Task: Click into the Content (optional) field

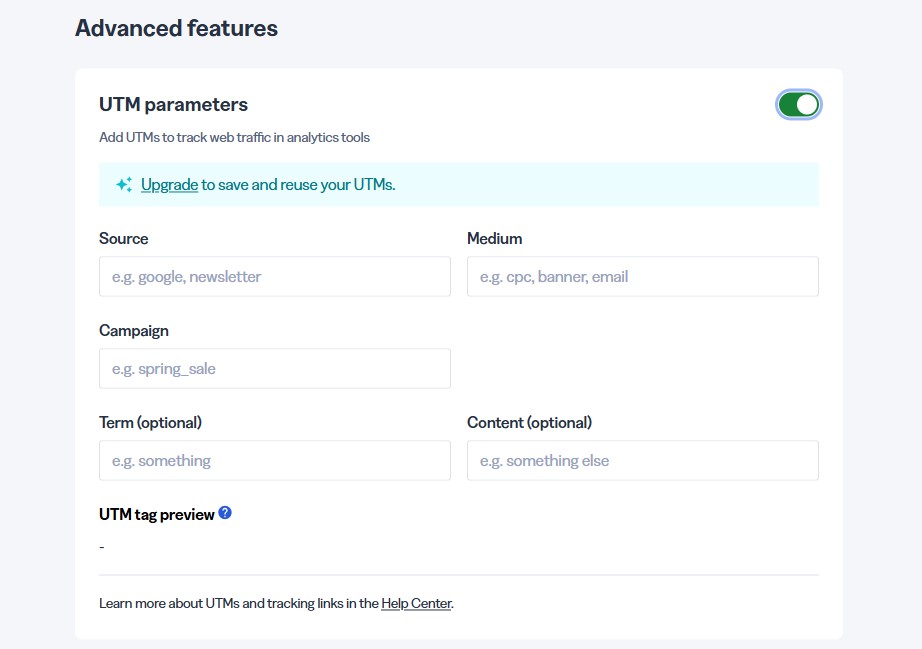Action: point(643,460)
